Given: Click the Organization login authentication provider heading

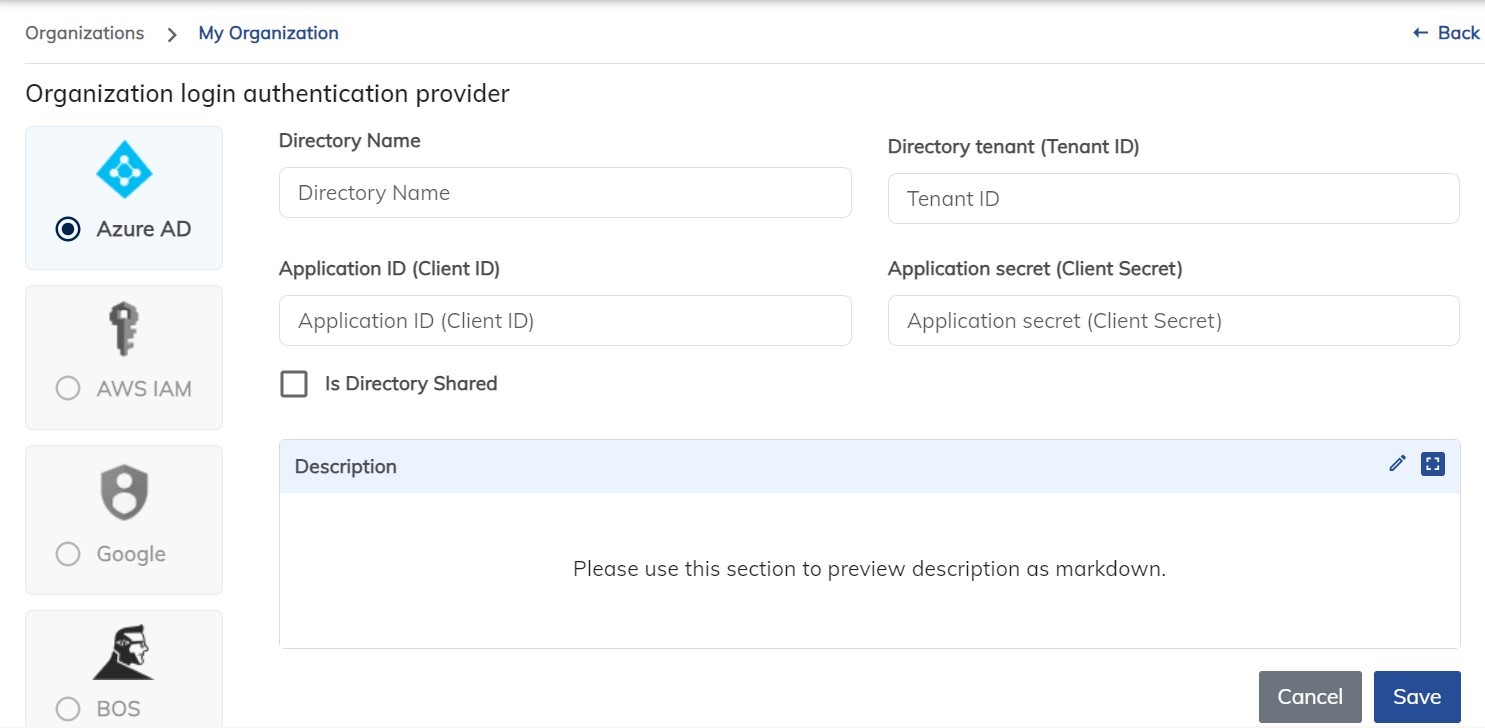Looking at the screenshot, I should [267, 94].
